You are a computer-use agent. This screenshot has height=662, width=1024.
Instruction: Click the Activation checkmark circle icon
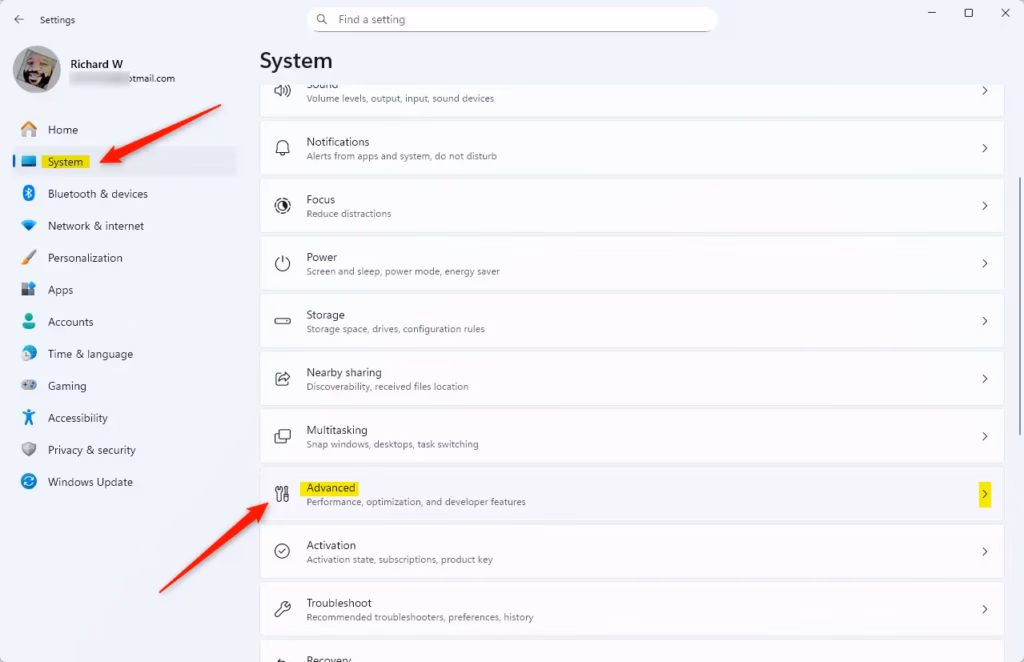pyautogui.click(x=282, y=551)
